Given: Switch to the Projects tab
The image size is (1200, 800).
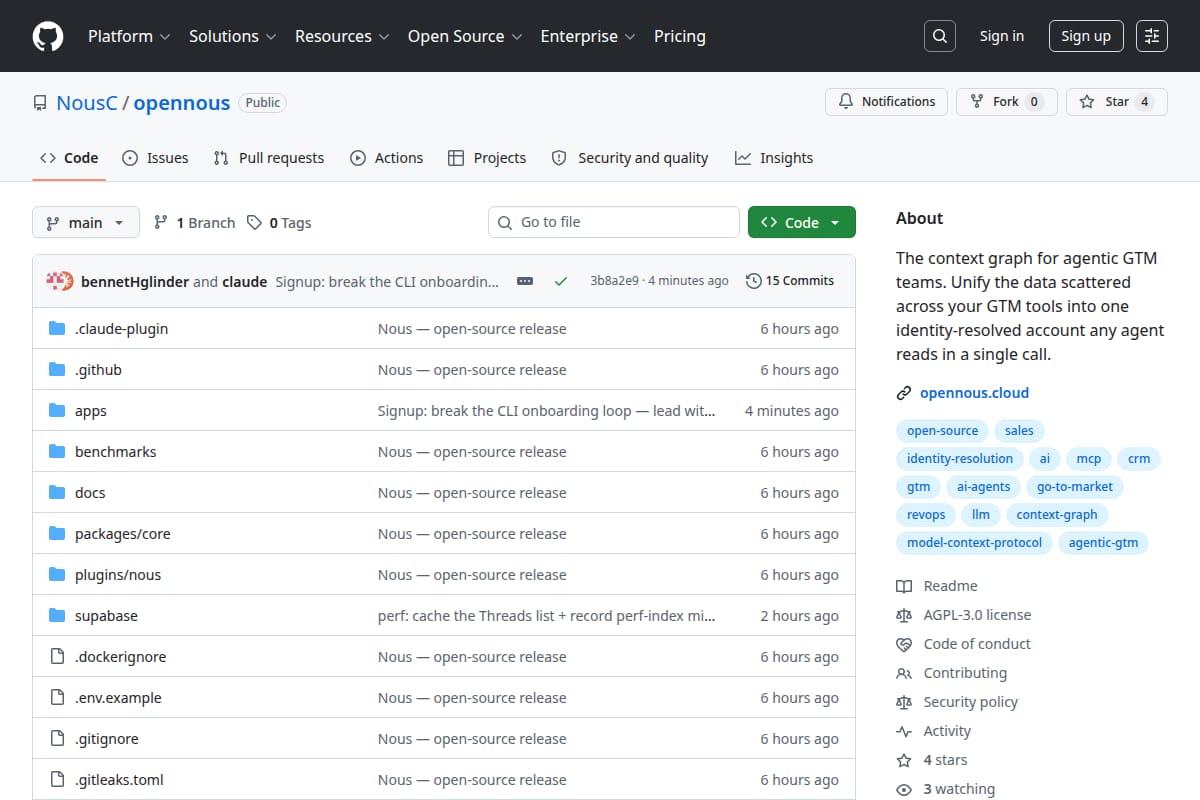Looking at the screenshot, I should click(x=487, y=158).
